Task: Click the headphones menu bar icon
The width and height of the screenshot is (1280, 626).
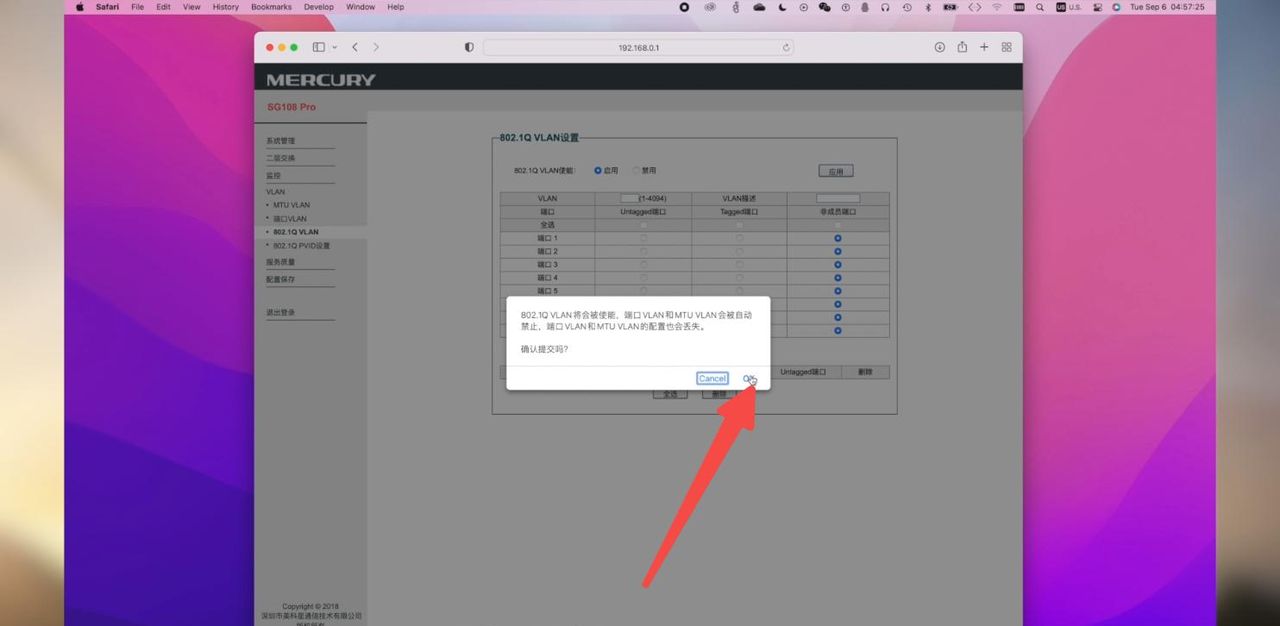Action: click(886, 7)
